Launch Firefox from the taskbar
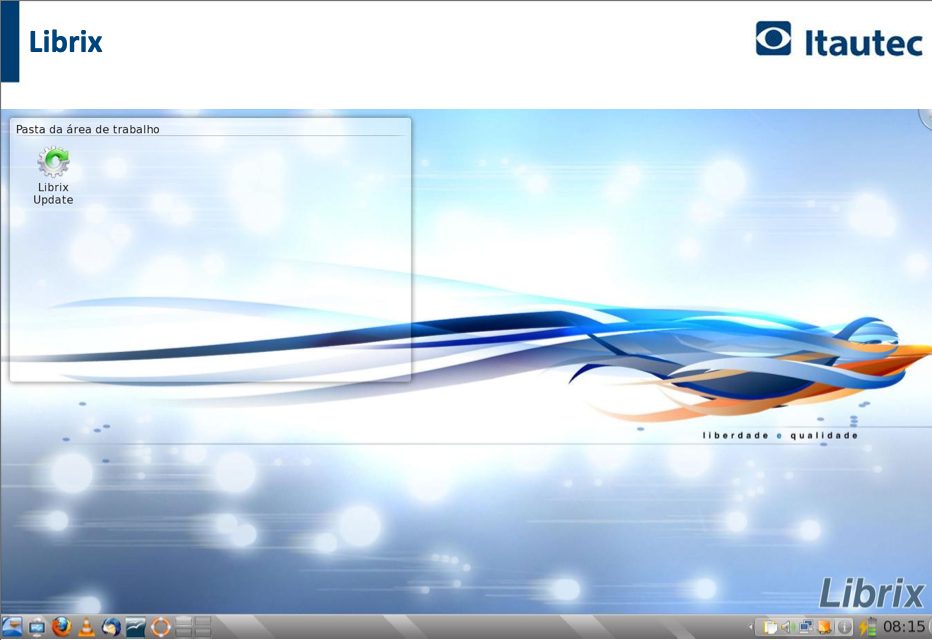 (x=60, y=628)
